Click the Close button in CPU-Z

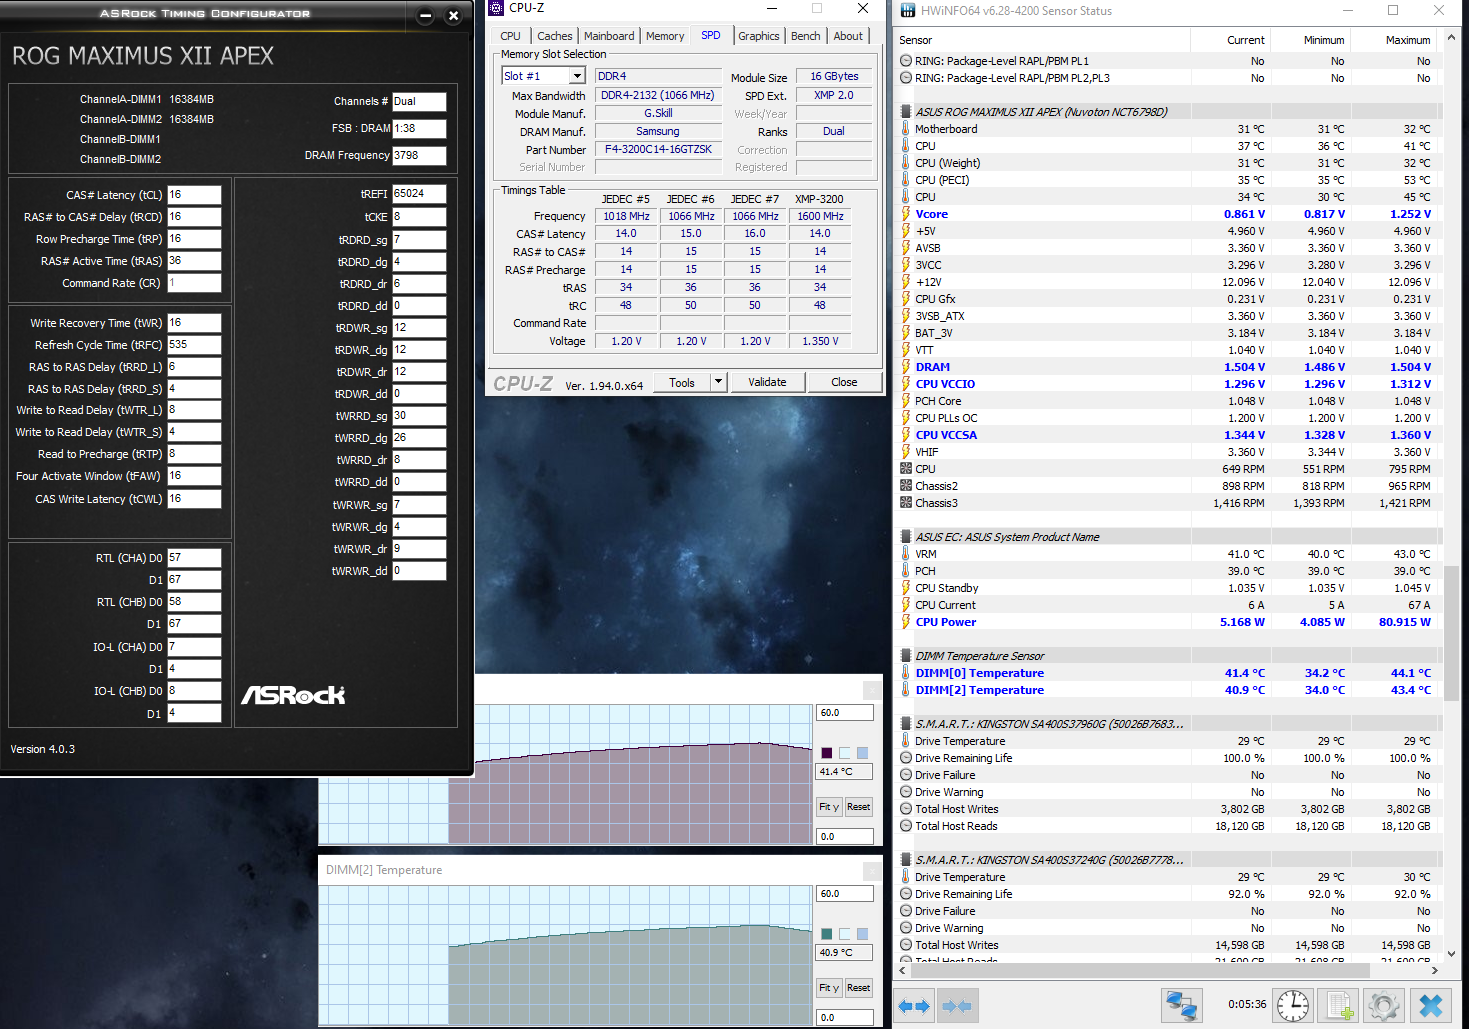coord(844,382)
